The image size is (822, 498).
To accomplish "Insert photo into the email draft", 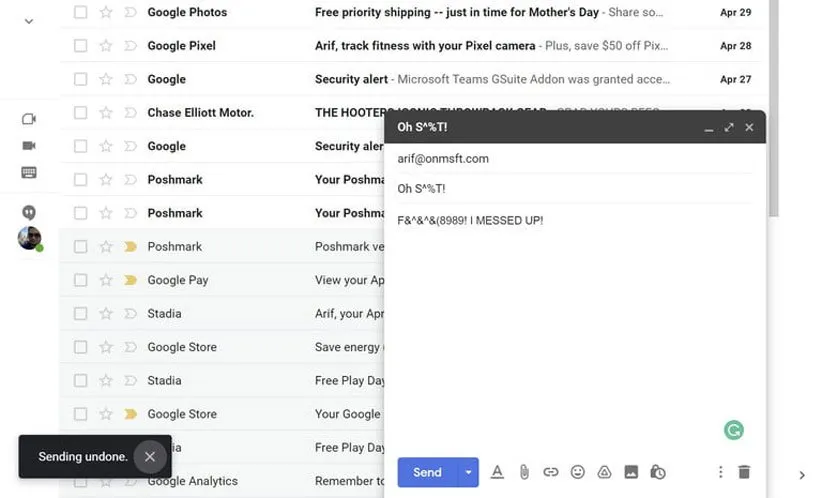I will click(x=631, y=472).
